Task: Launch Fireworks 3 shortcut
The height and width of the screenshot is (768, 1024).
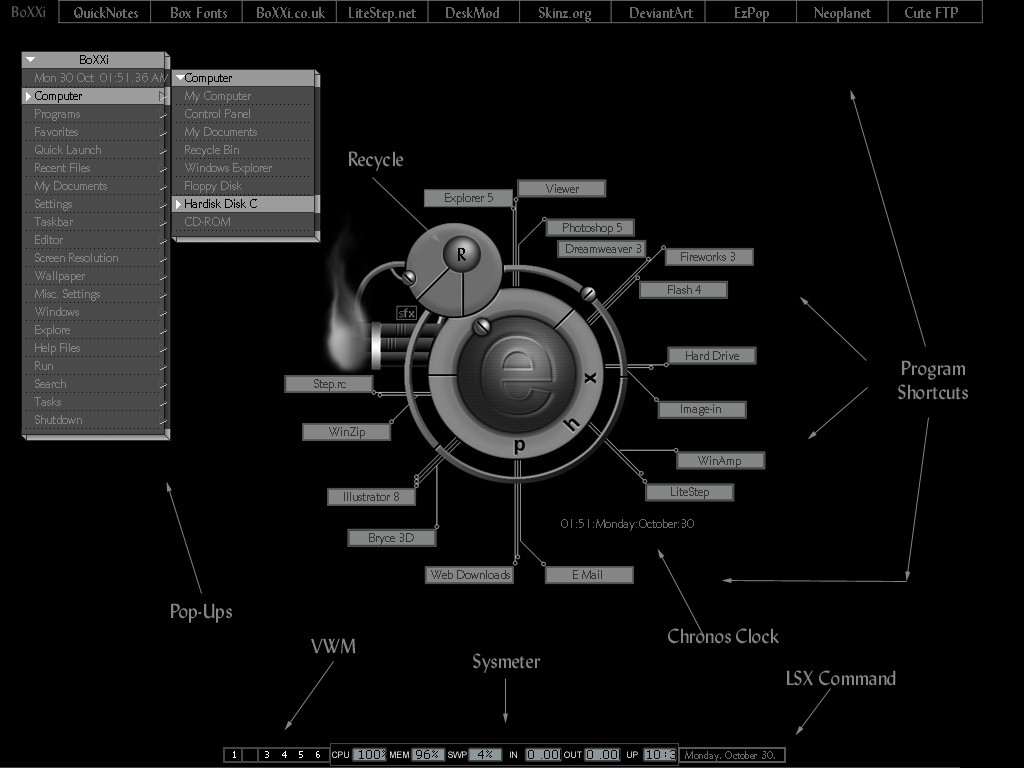Action: click(x=709, y=257)
